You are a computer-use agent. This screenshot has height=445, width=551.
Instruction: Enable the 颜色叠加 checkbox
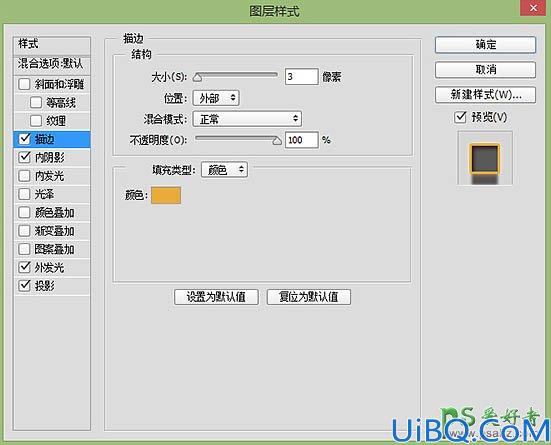[24, 212]
